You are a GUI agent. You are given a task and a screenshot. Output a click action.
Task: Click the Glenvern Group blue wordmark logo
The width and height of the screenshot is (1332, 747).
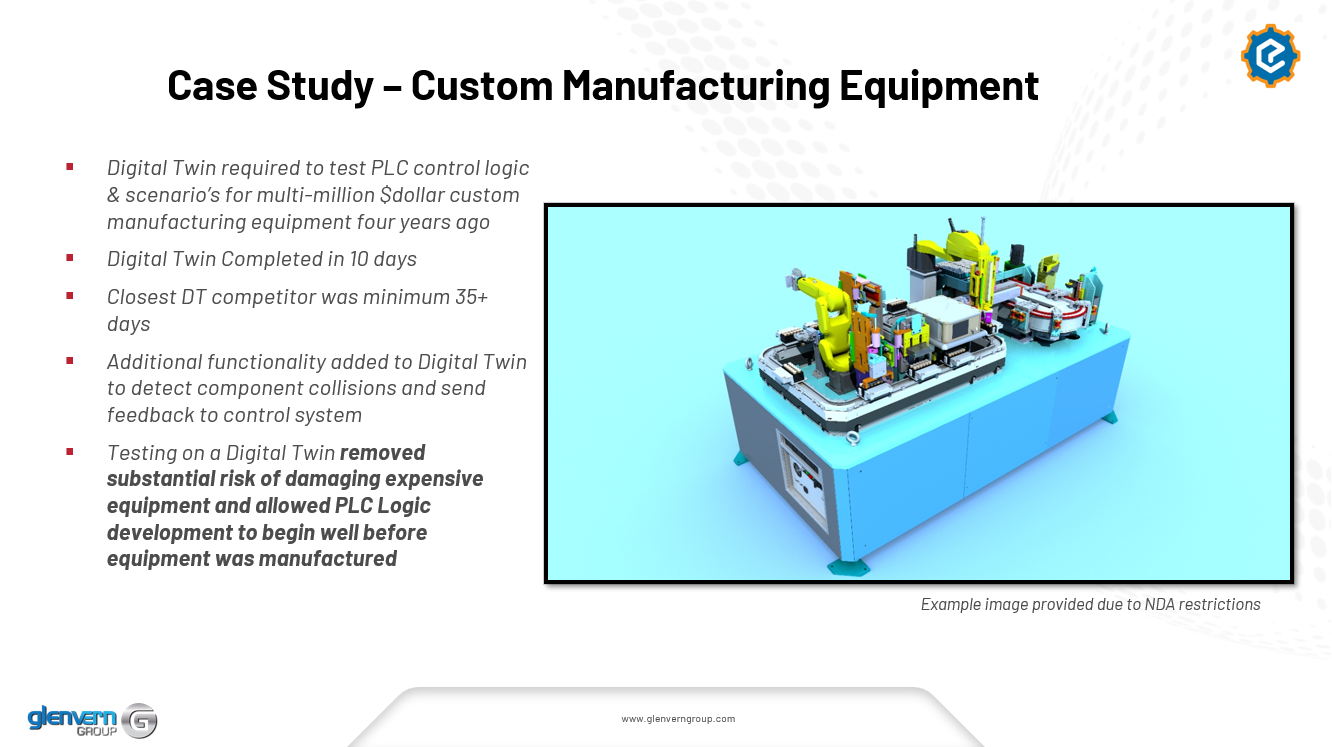point(72,719)
